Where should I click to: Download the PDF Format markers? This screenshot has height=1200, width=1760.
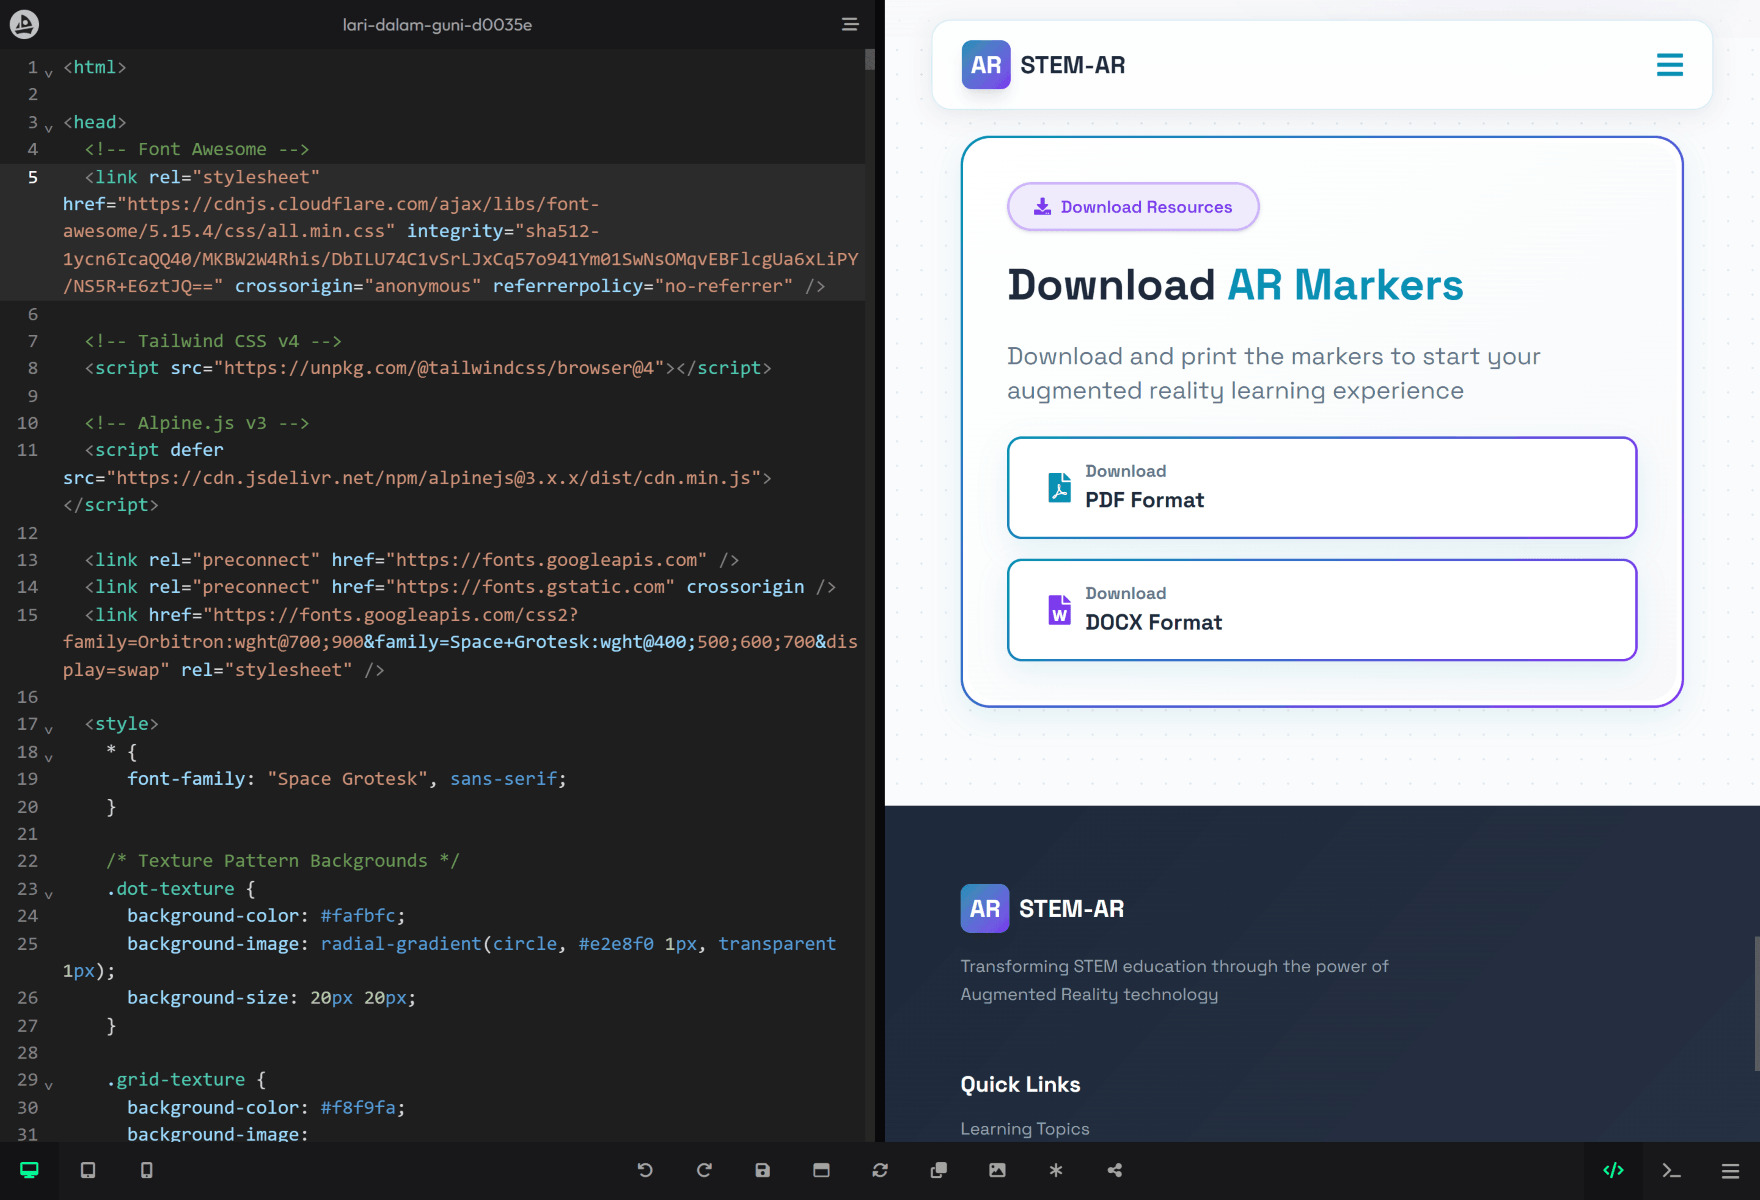[1321, 487]
